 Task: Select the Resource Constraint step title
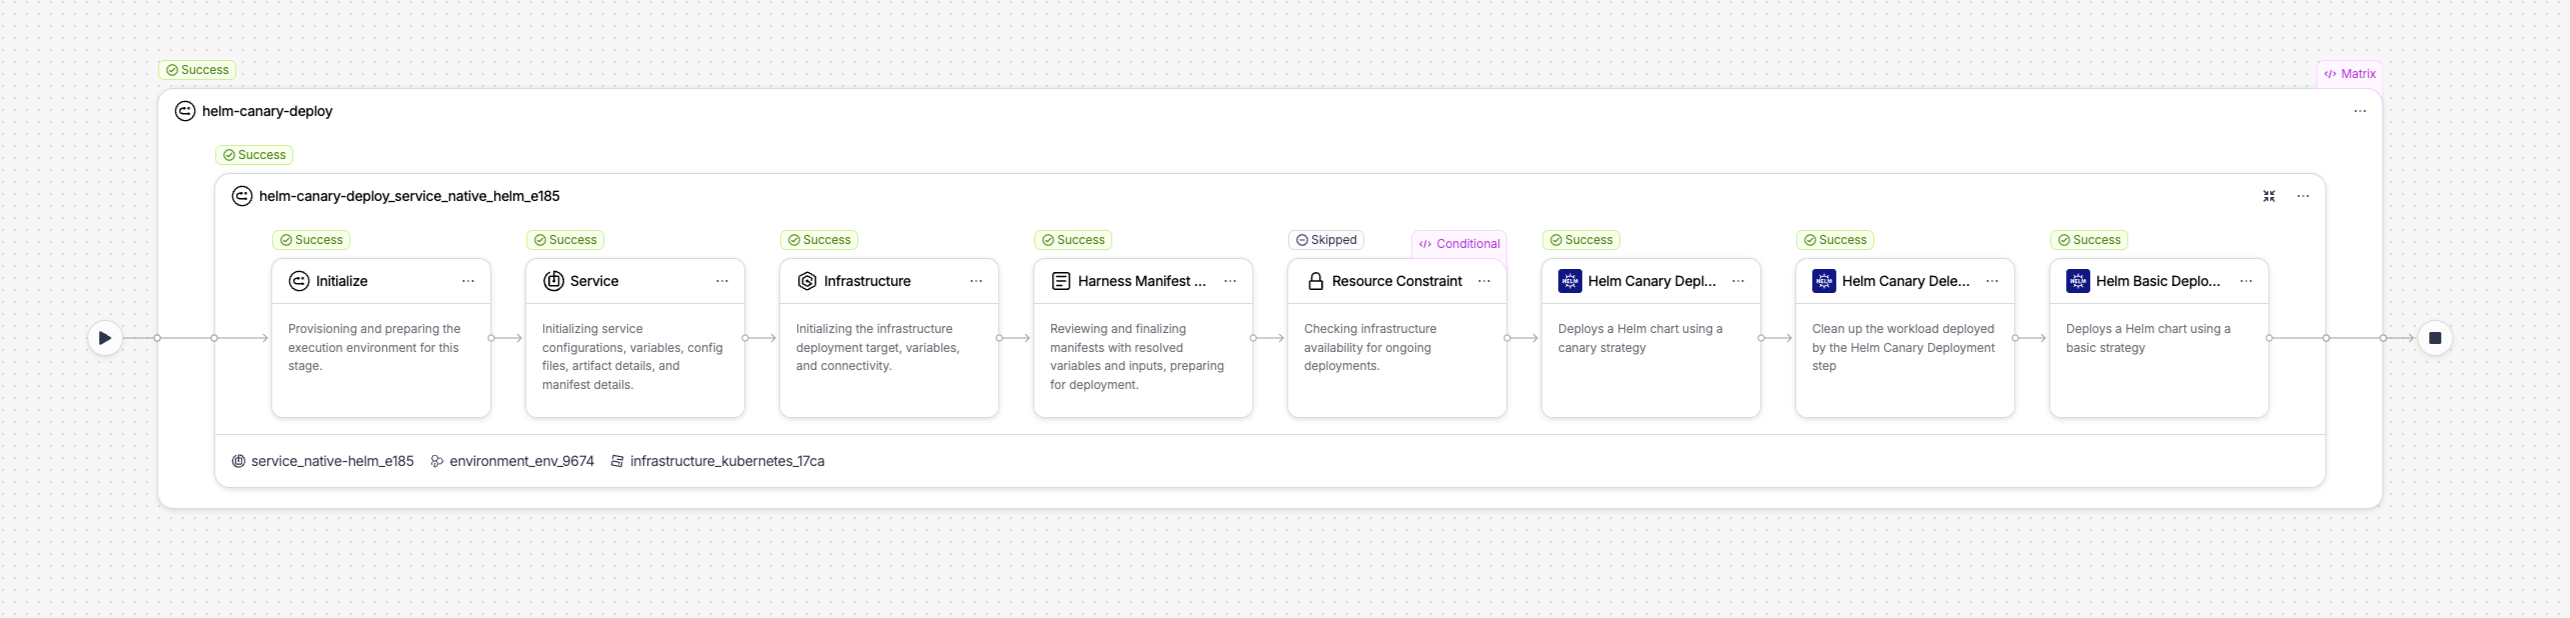tap(1397, 281)
